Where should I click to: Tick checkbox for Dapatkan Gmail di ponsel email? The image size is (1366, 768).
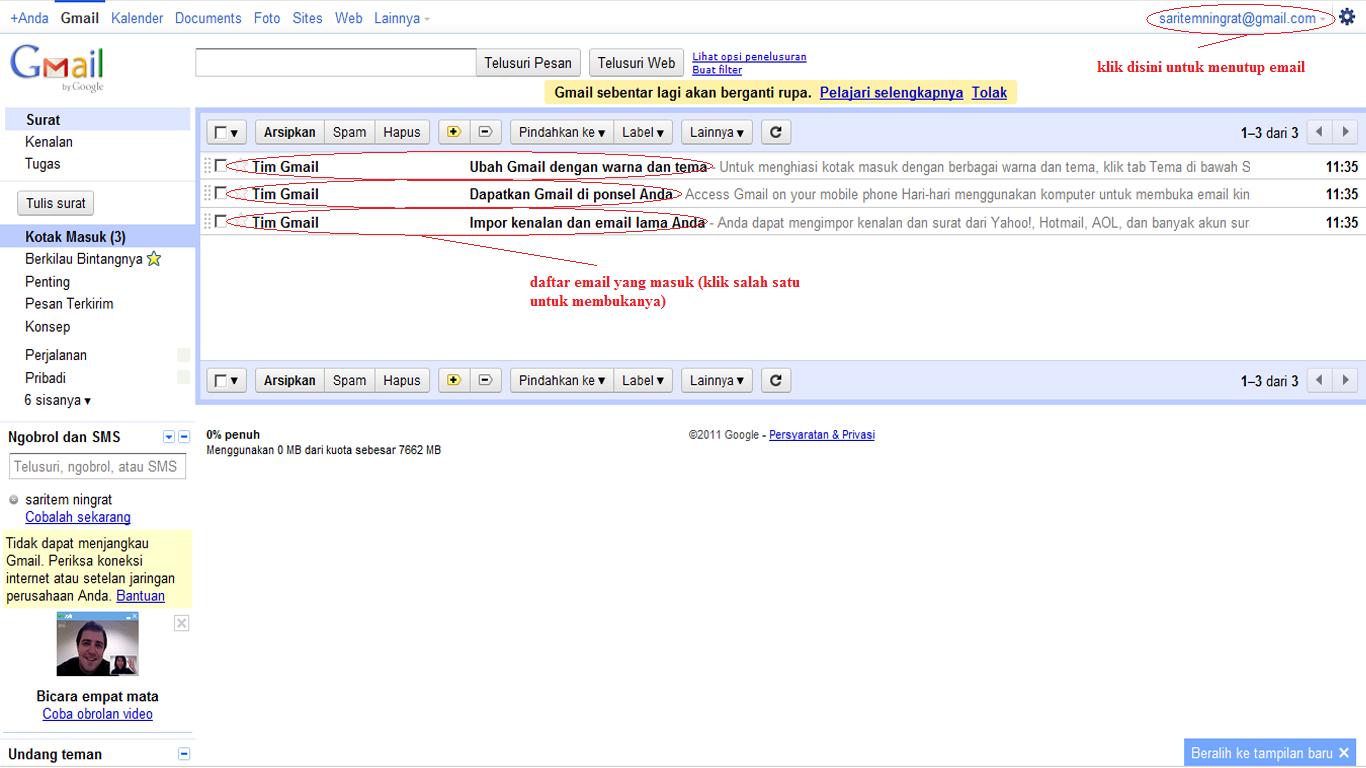(x=220, y=193)
